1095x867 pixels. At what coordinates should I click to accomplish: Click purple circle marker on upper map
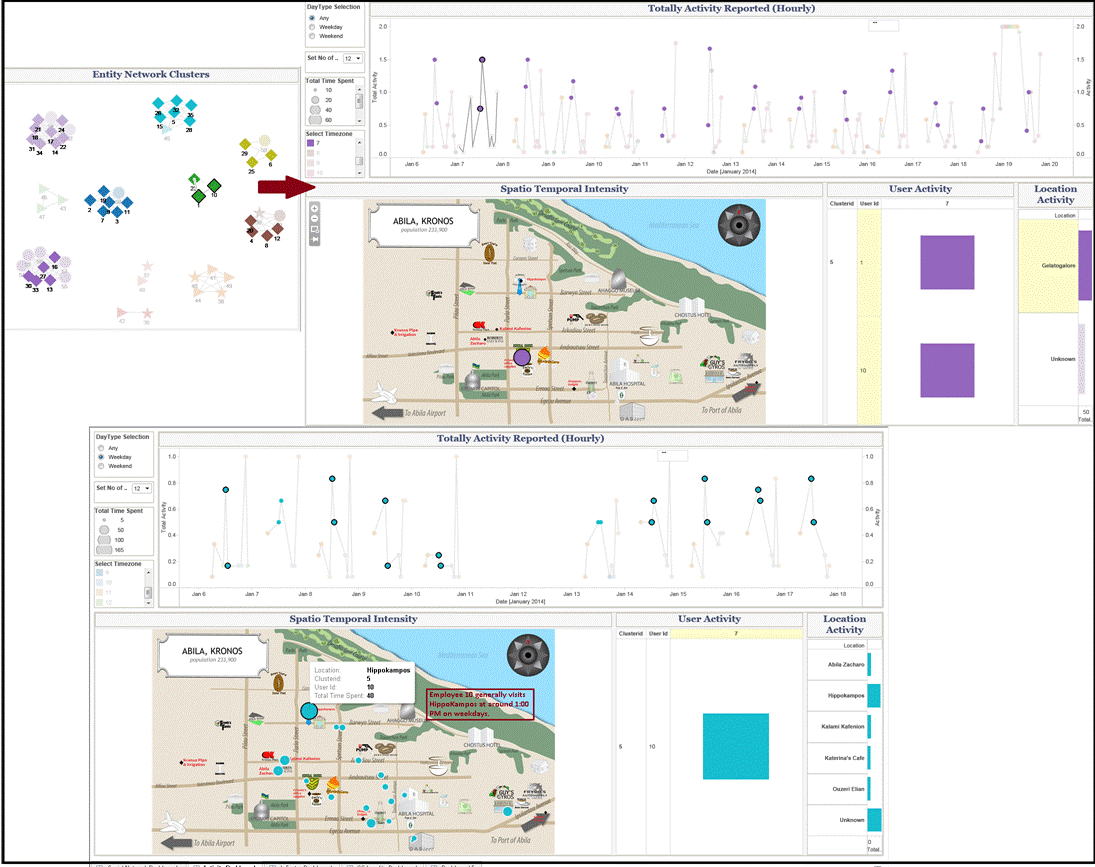pos(522,358)
